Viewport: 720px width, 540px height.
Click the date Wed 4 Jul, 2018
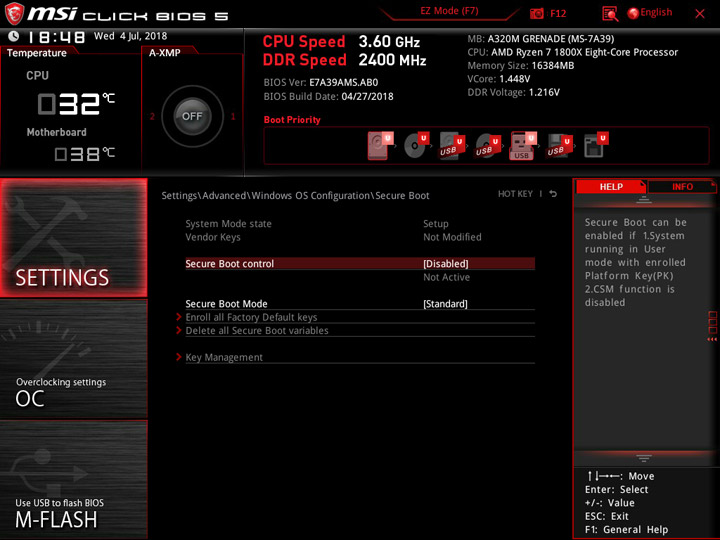(x=130, y=36)
